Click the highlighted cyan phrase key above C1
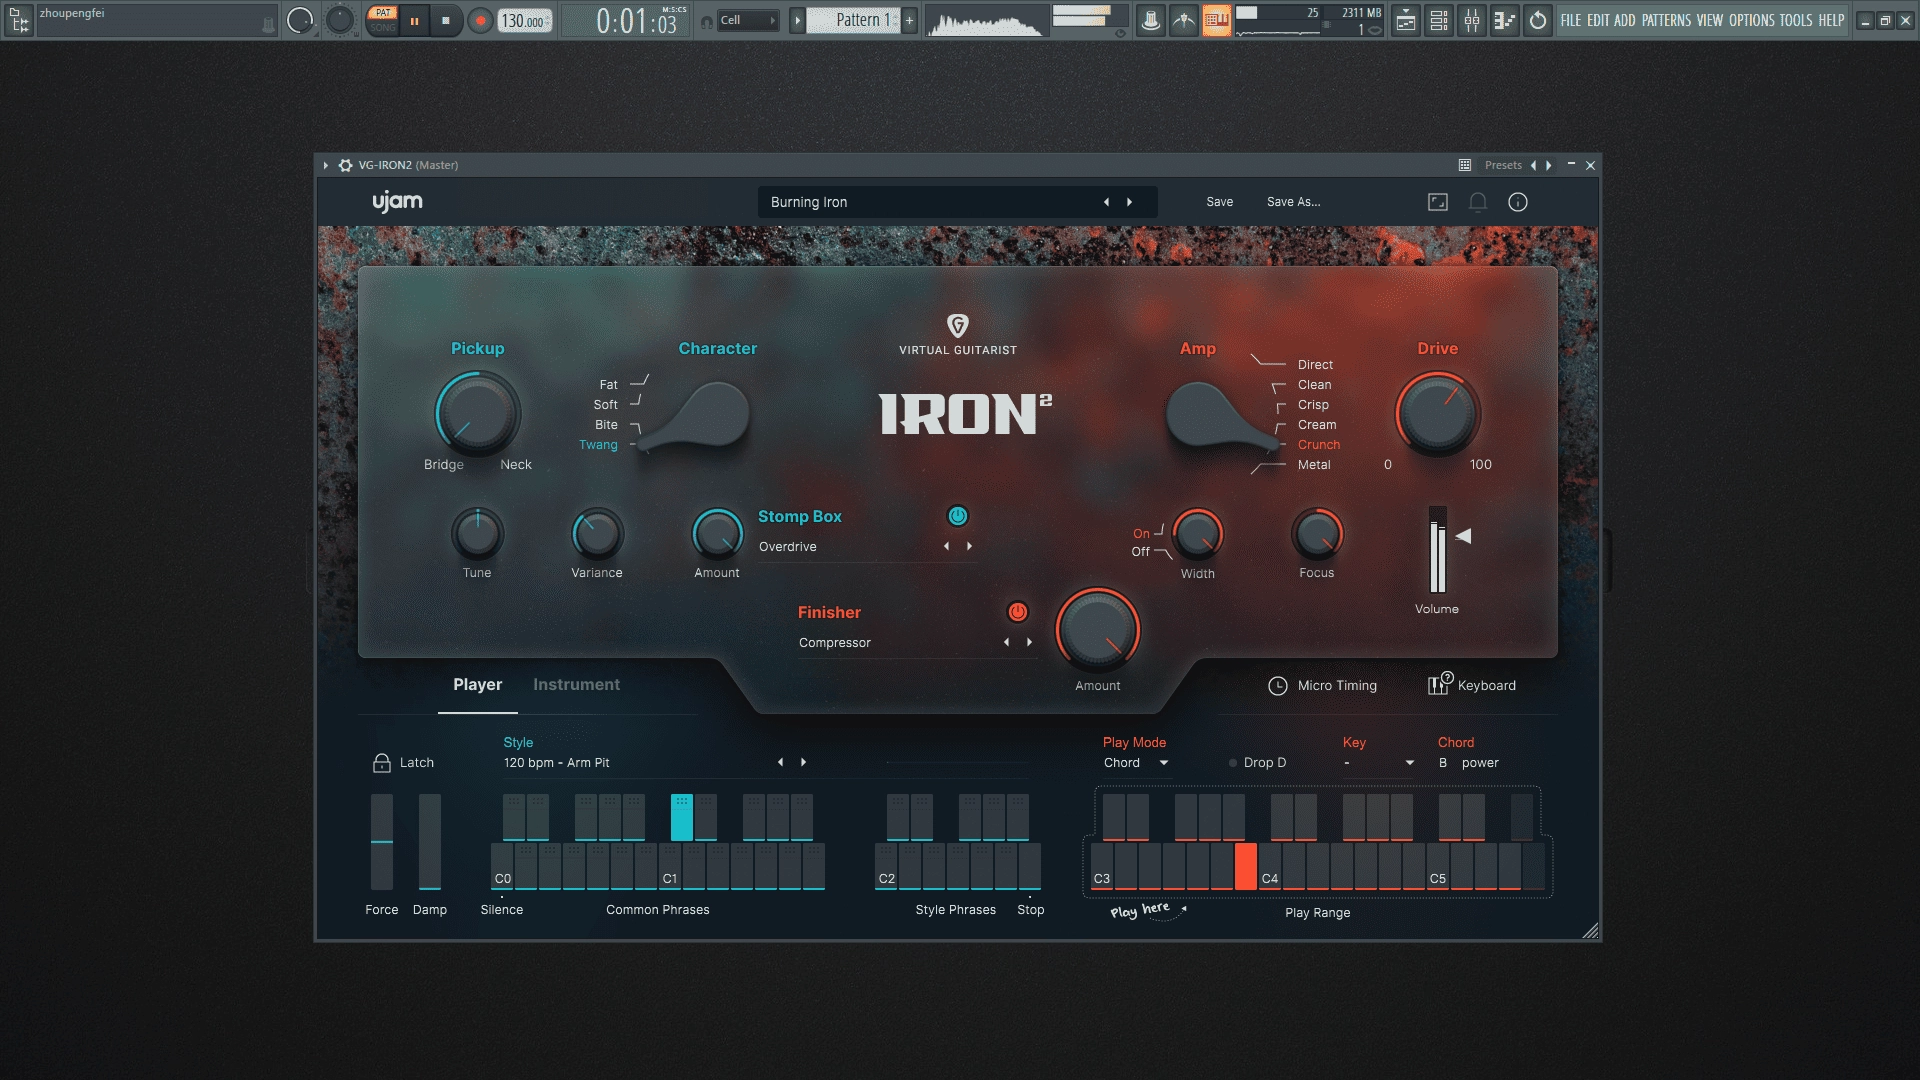 681,817
